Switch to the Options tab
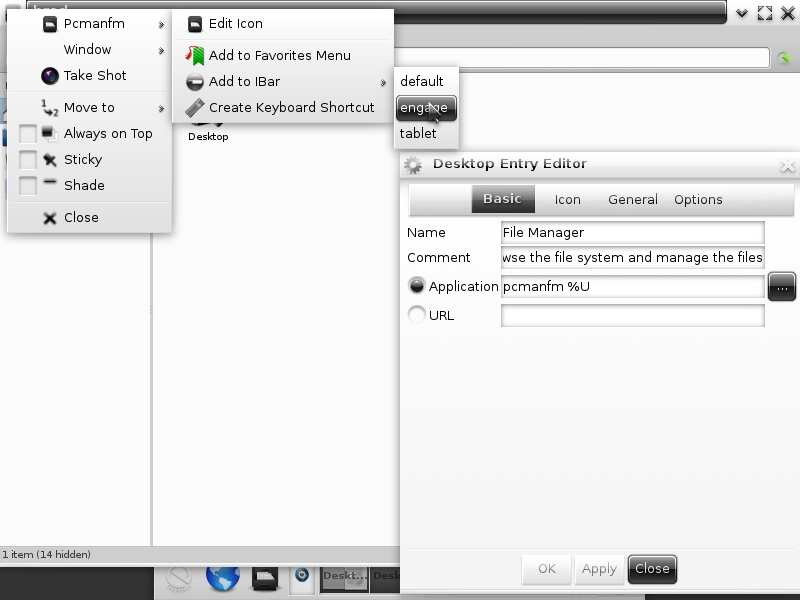This screenshot has width=800, height=600. [x=698, y=199]
